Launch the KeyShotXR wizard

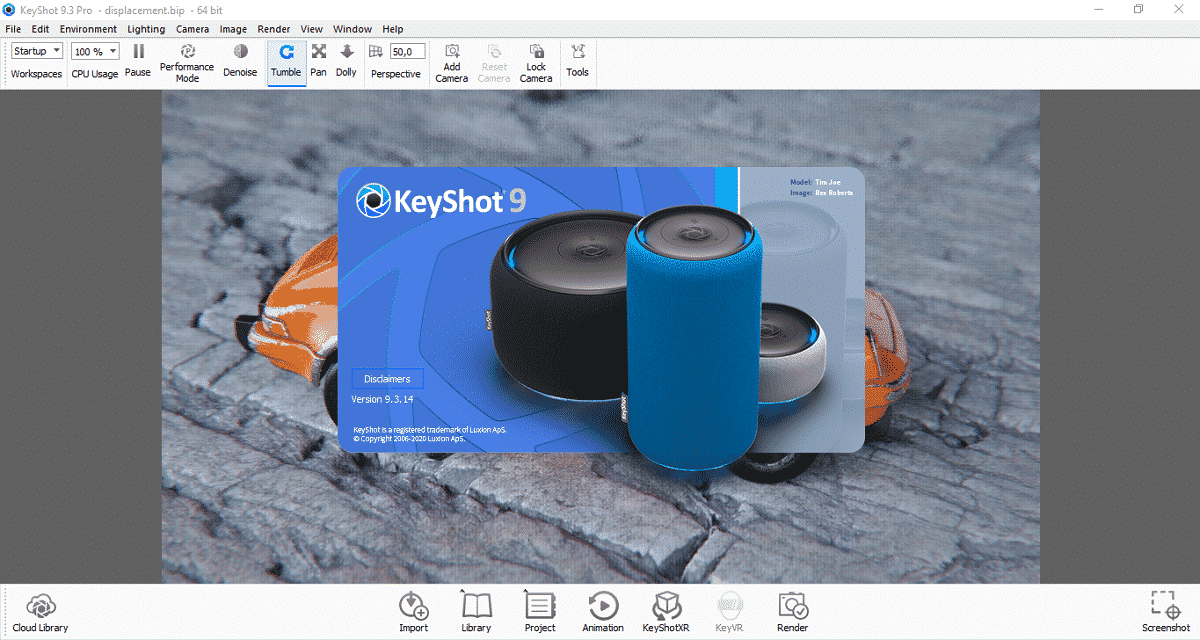[x=666, y=612]
